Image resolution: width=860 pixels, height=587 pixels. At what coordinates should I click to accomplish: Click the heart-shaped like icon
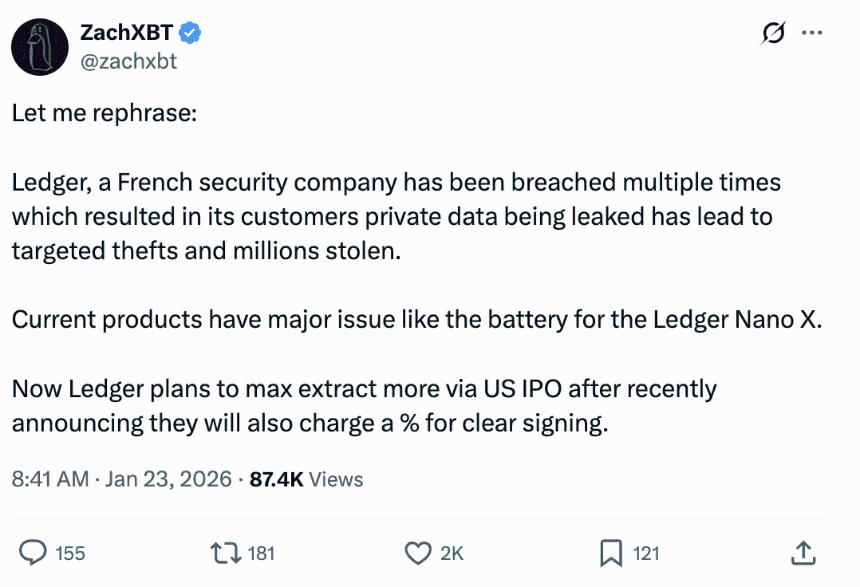tap(420, 550)
